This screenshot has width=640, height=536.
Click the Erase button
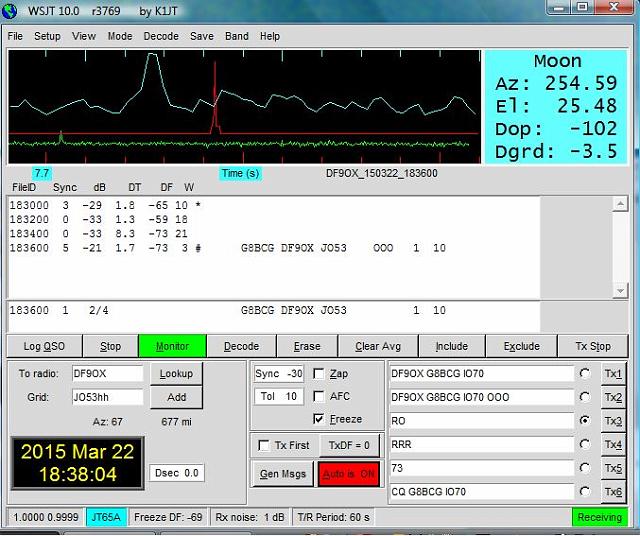(307, 346)
